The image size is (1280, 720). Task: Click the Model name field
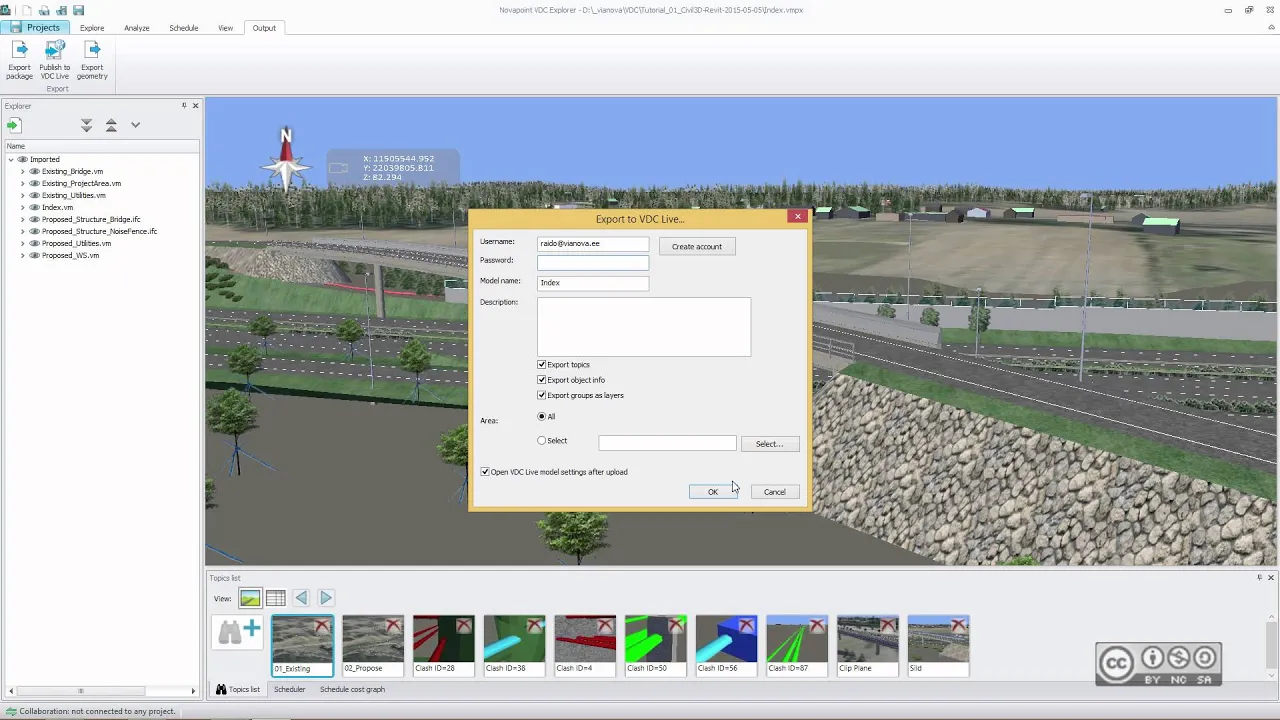click(x=593, y=283)
